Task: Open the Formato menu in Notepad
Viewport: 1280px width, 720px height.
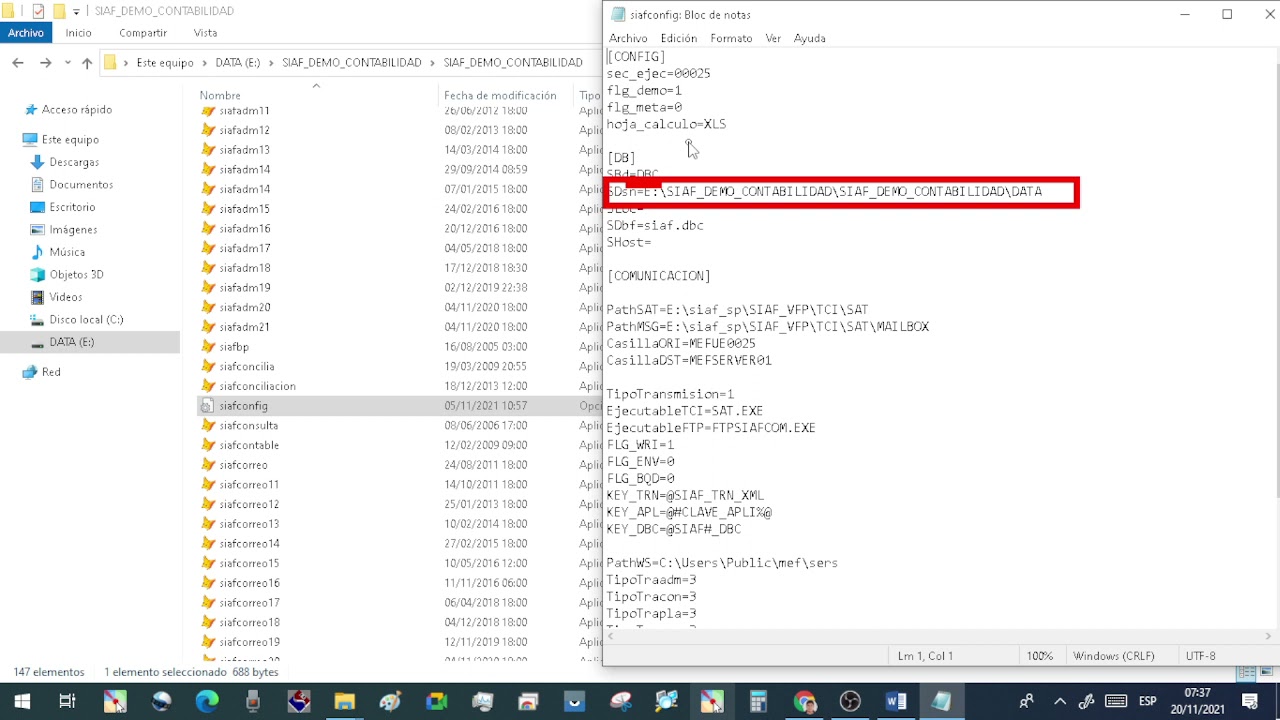Action: click(x=731, y=38)
